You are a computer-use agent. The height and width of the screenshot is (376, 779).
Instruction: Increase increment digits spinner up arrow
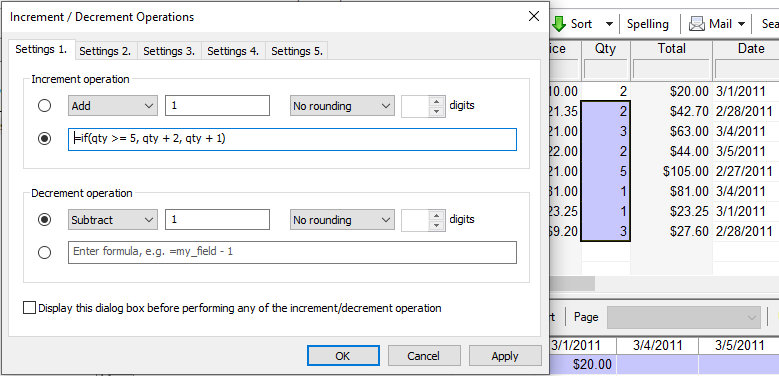pos(436,101)
